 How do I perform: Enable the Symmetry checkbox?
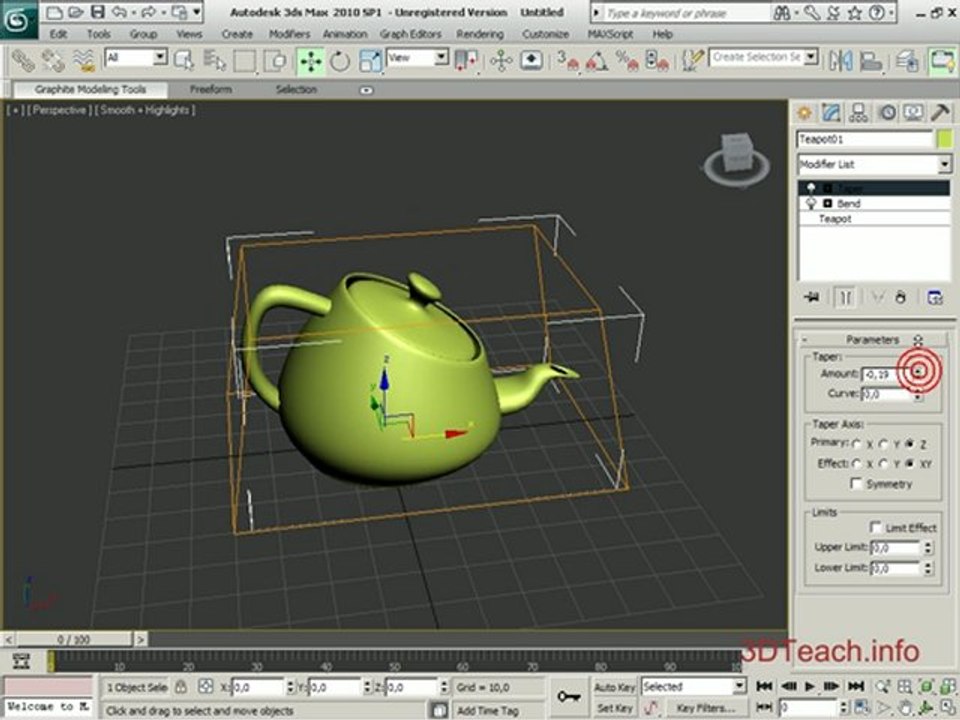(x=857, y=484)
